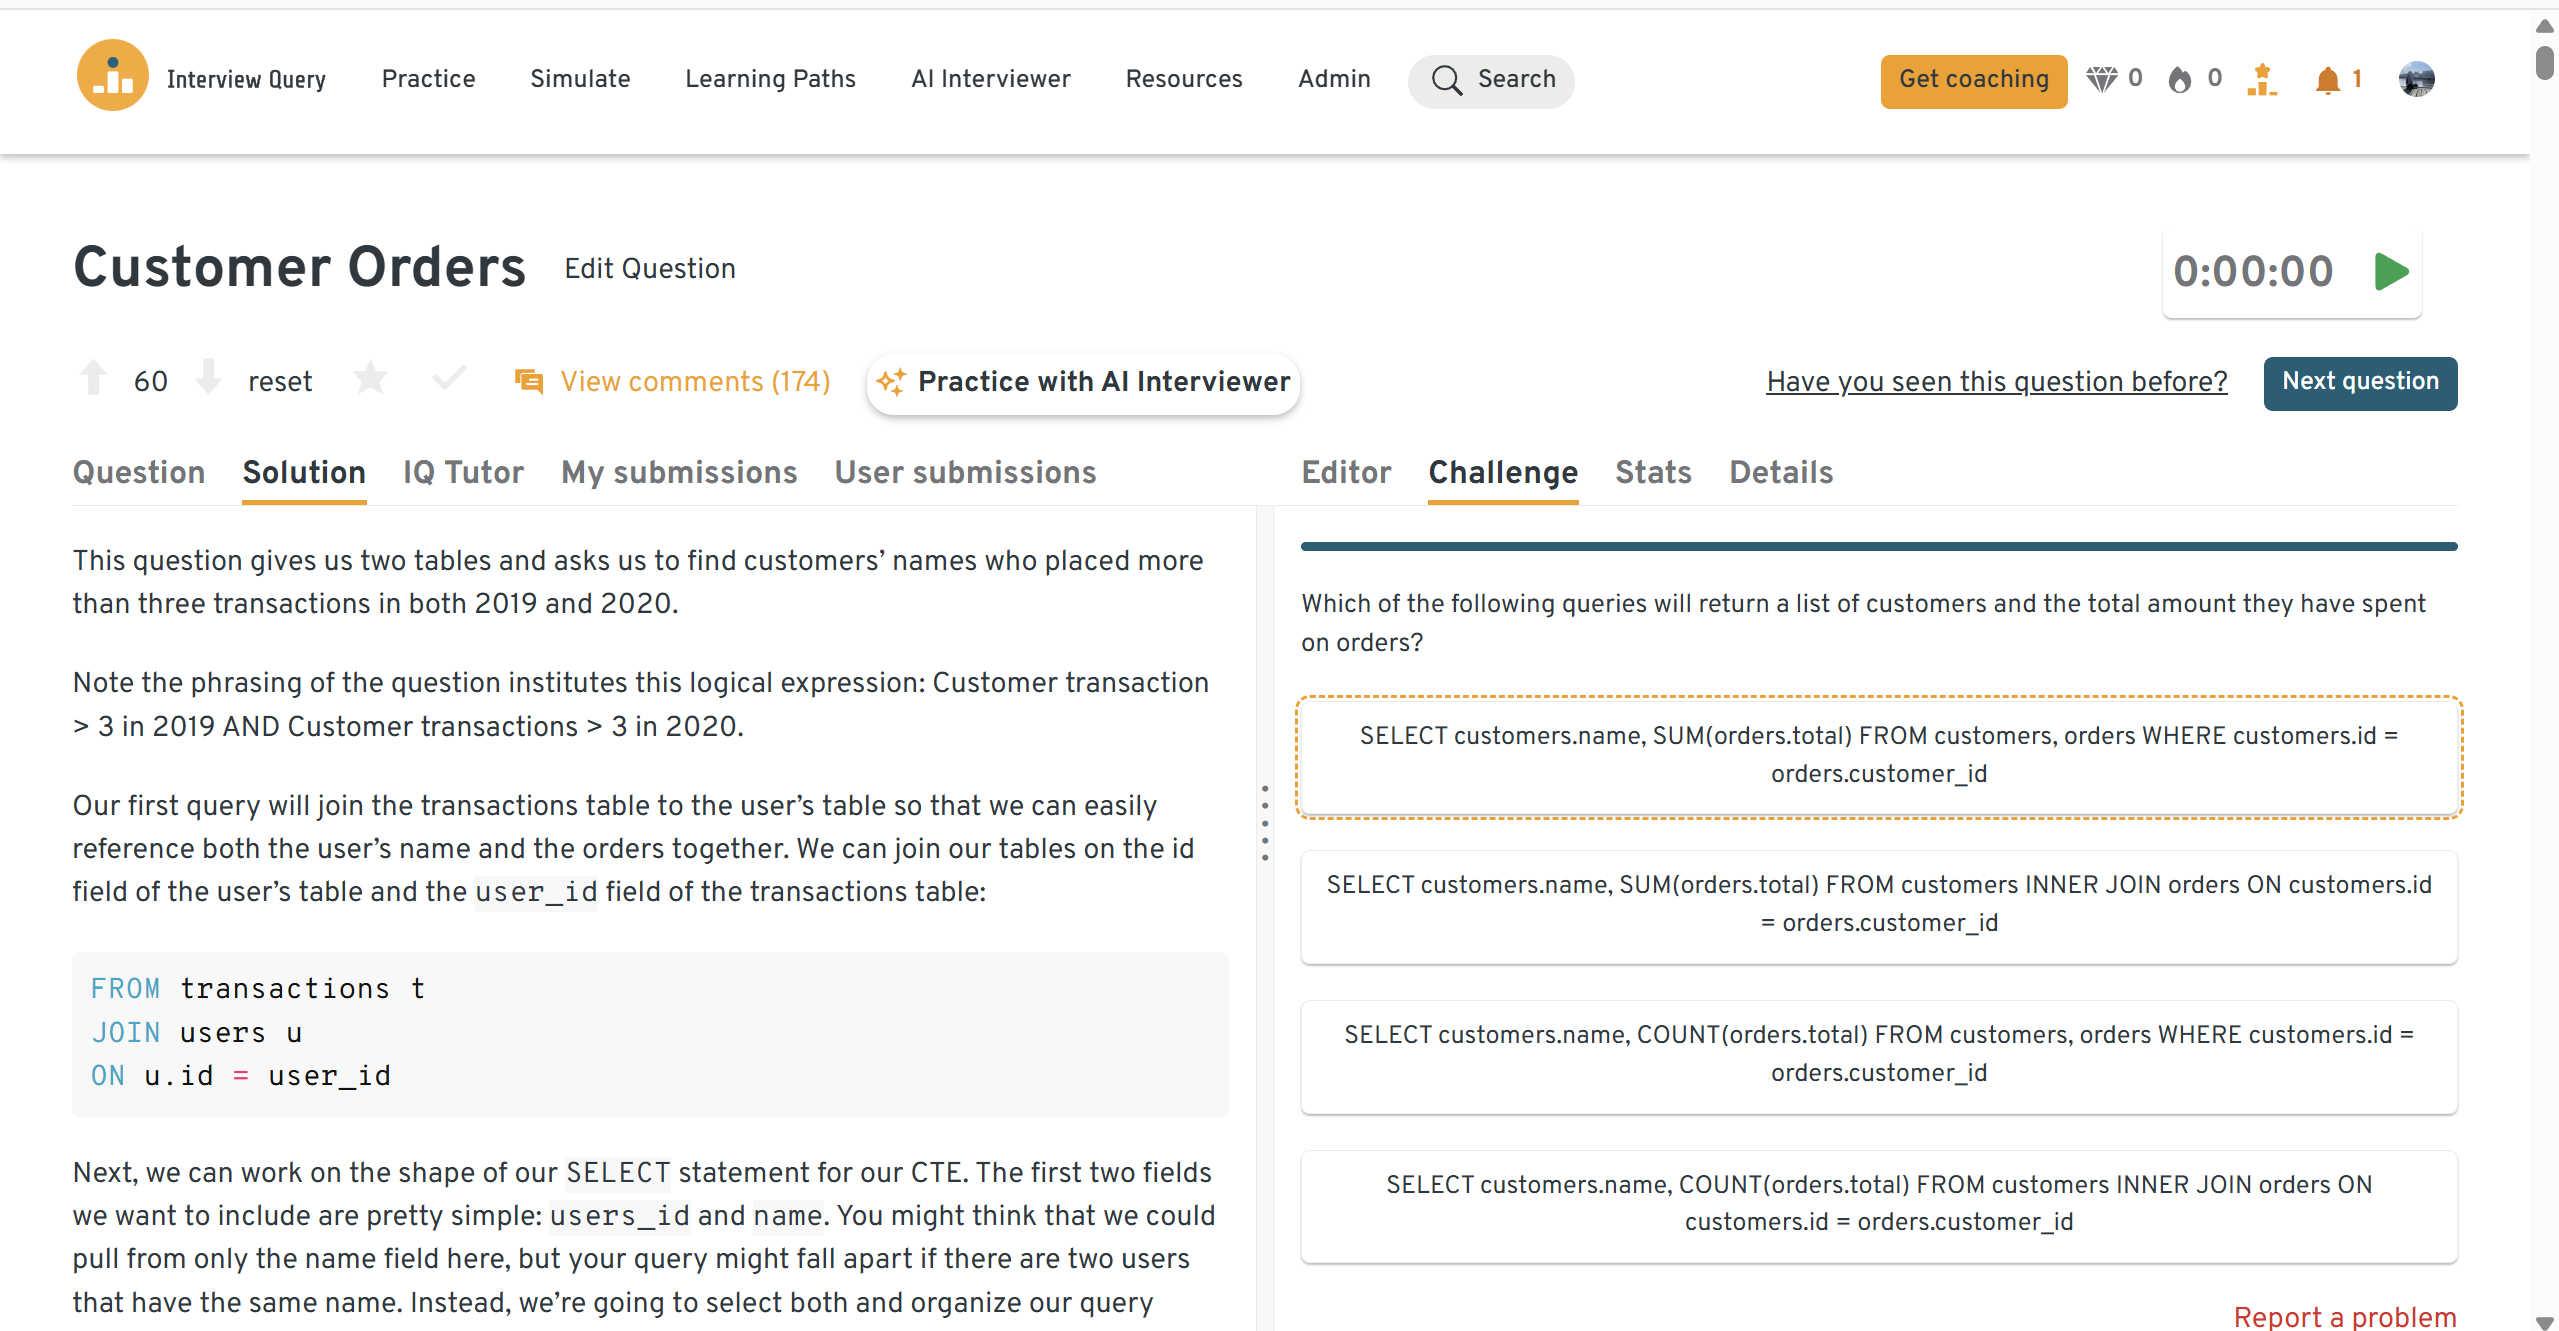2559x1331 pixels.
Task: Switch to the IQ Tutor tab
Action: [x=463, y=472]
